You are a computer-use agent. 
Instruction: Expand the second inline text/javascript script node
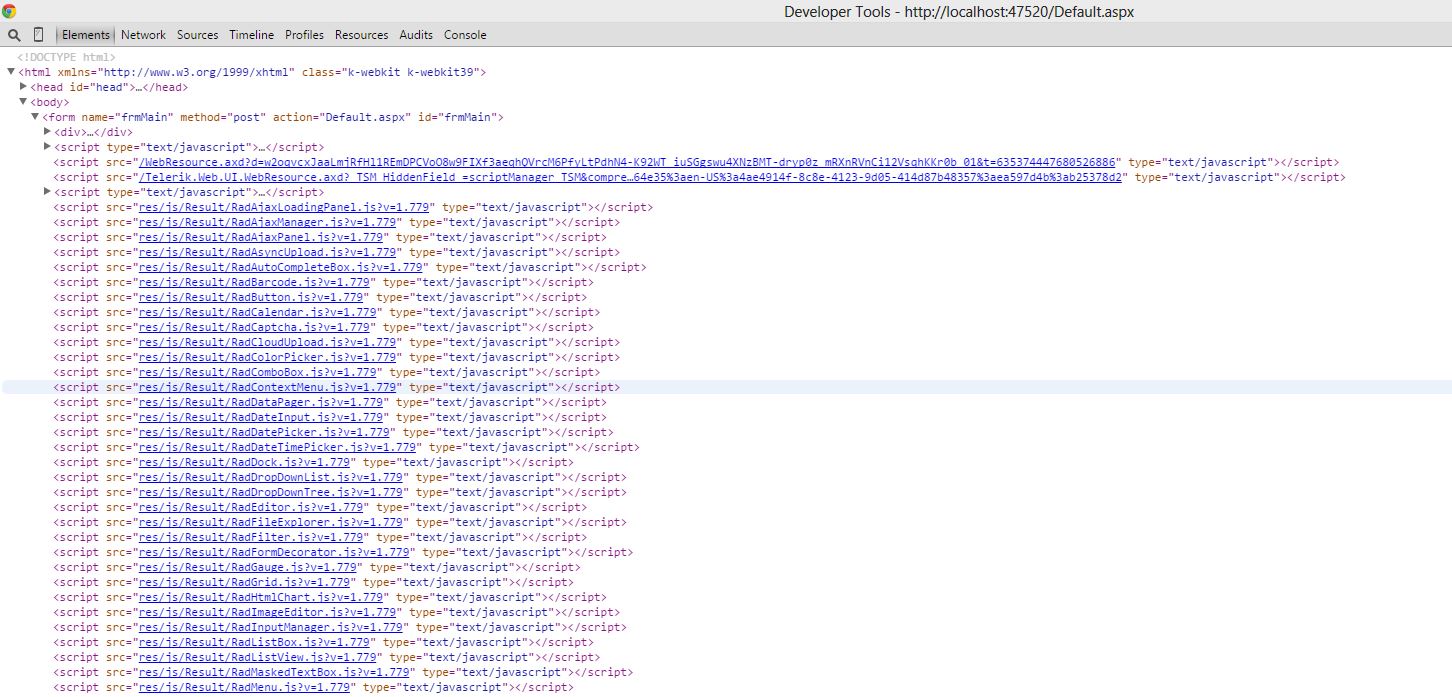(x=47, y=192)
